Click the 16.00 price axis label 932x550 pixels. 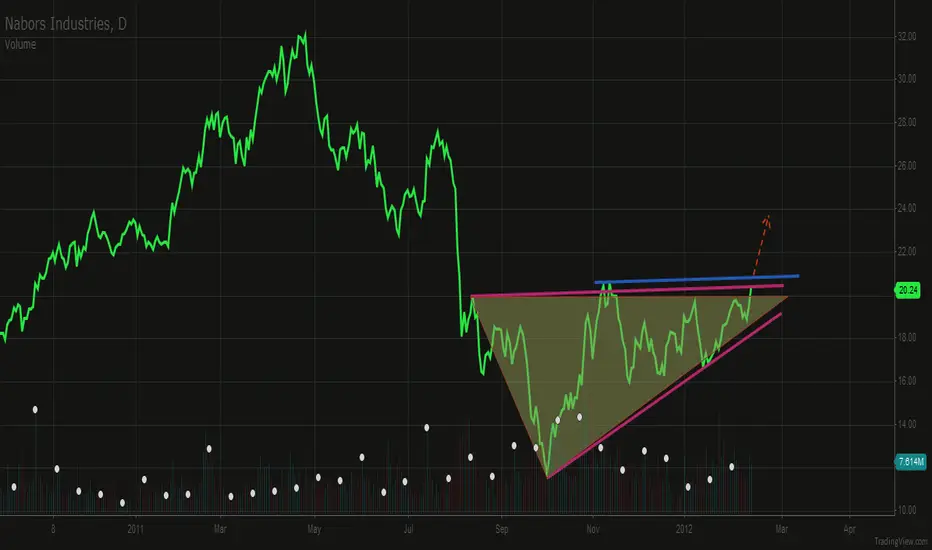point(906,381)
